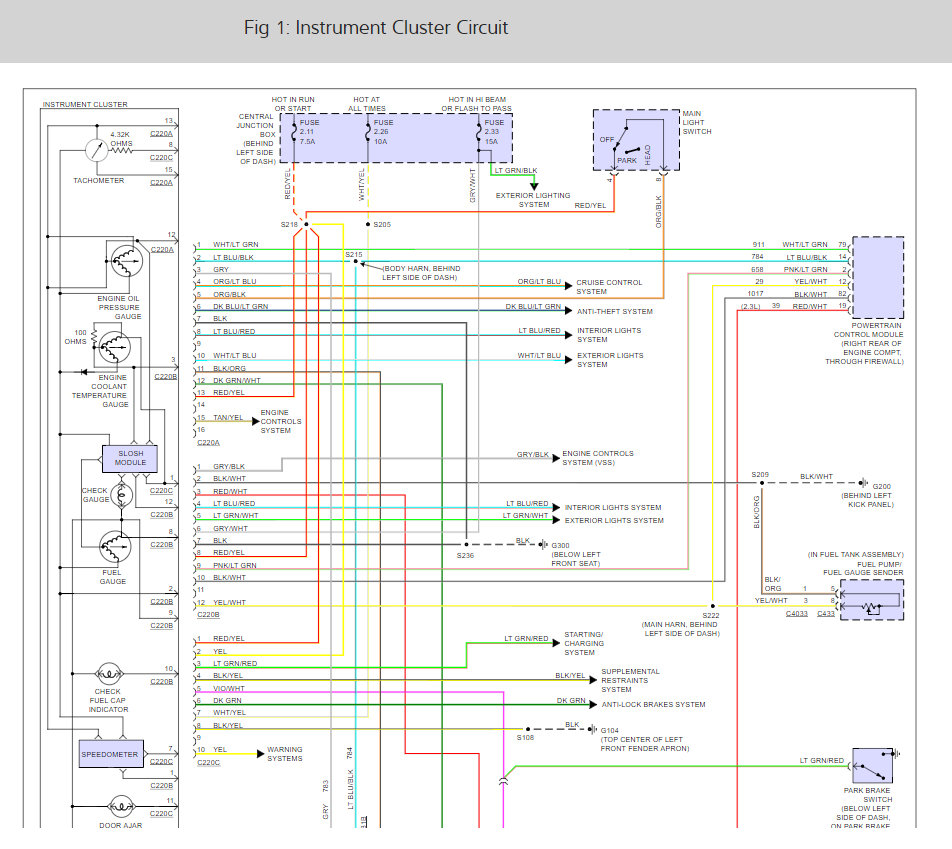
Task: Select the powertrain control module box
Action: (878, 278)
